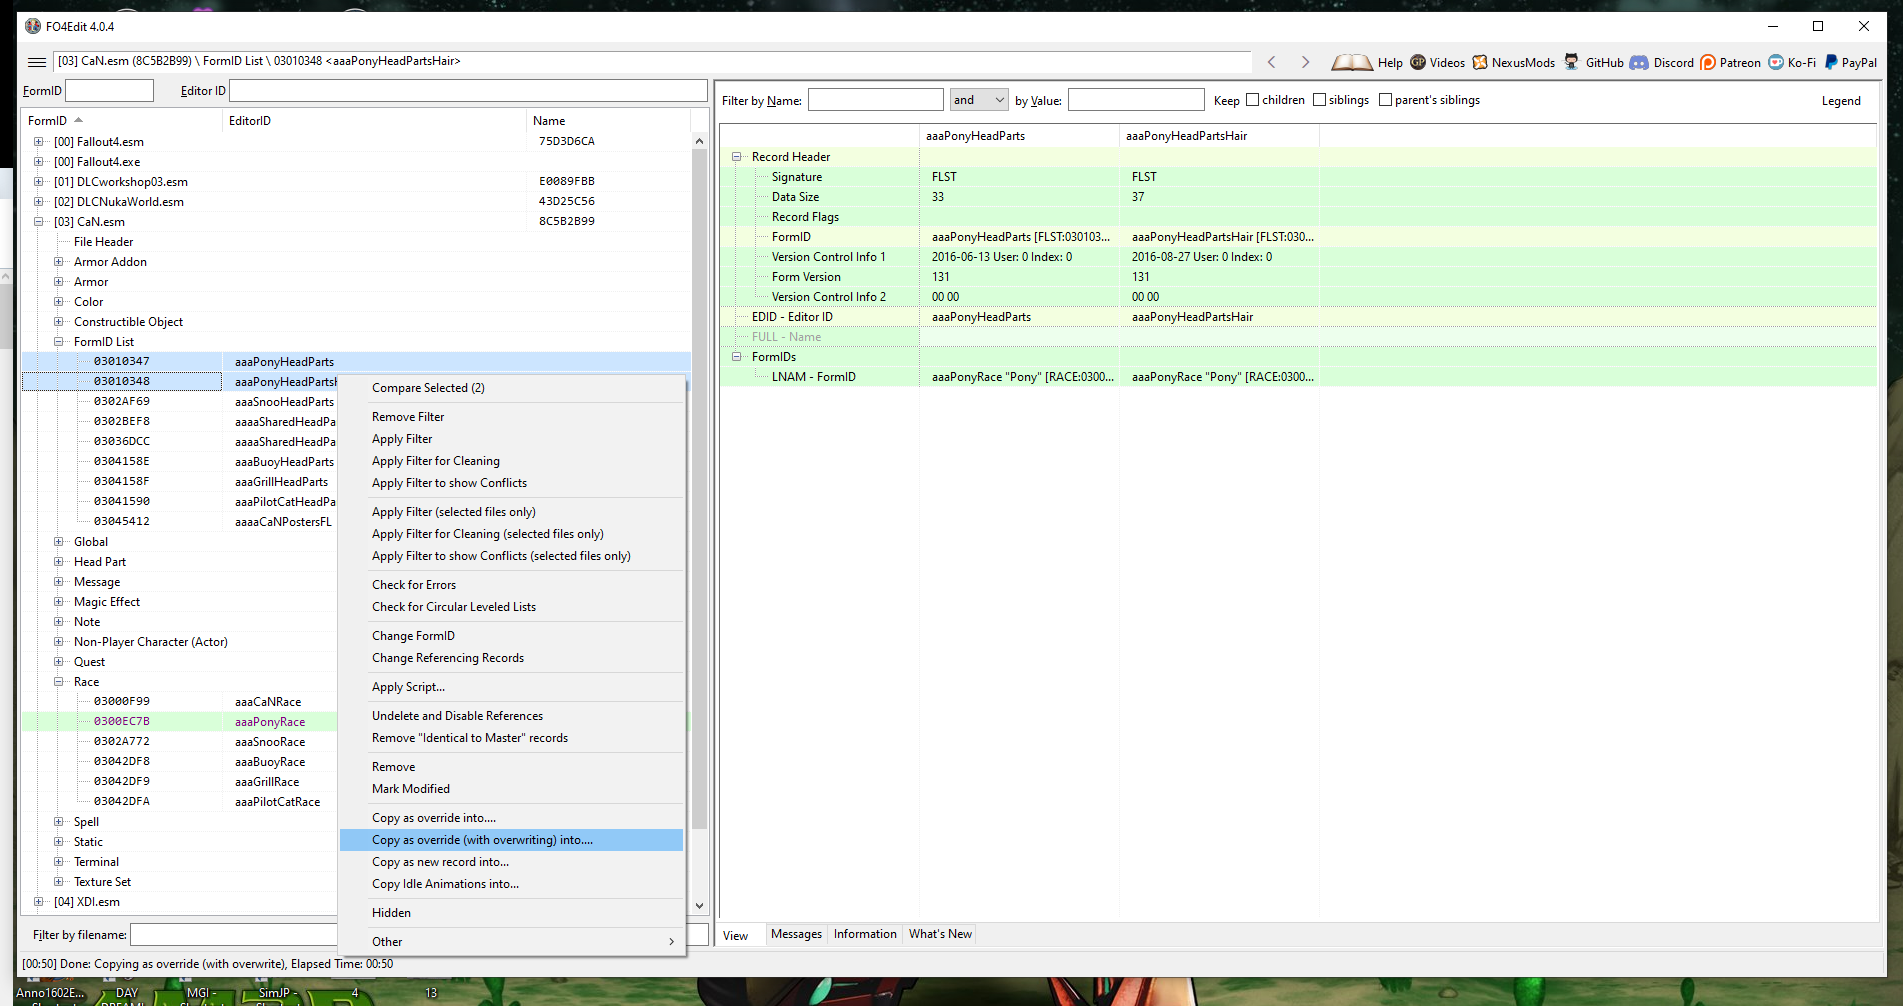Viewport: 1903px width, 1006px height.
Task: Focus the by Value filter field
Action: (x=1136, y=100)
